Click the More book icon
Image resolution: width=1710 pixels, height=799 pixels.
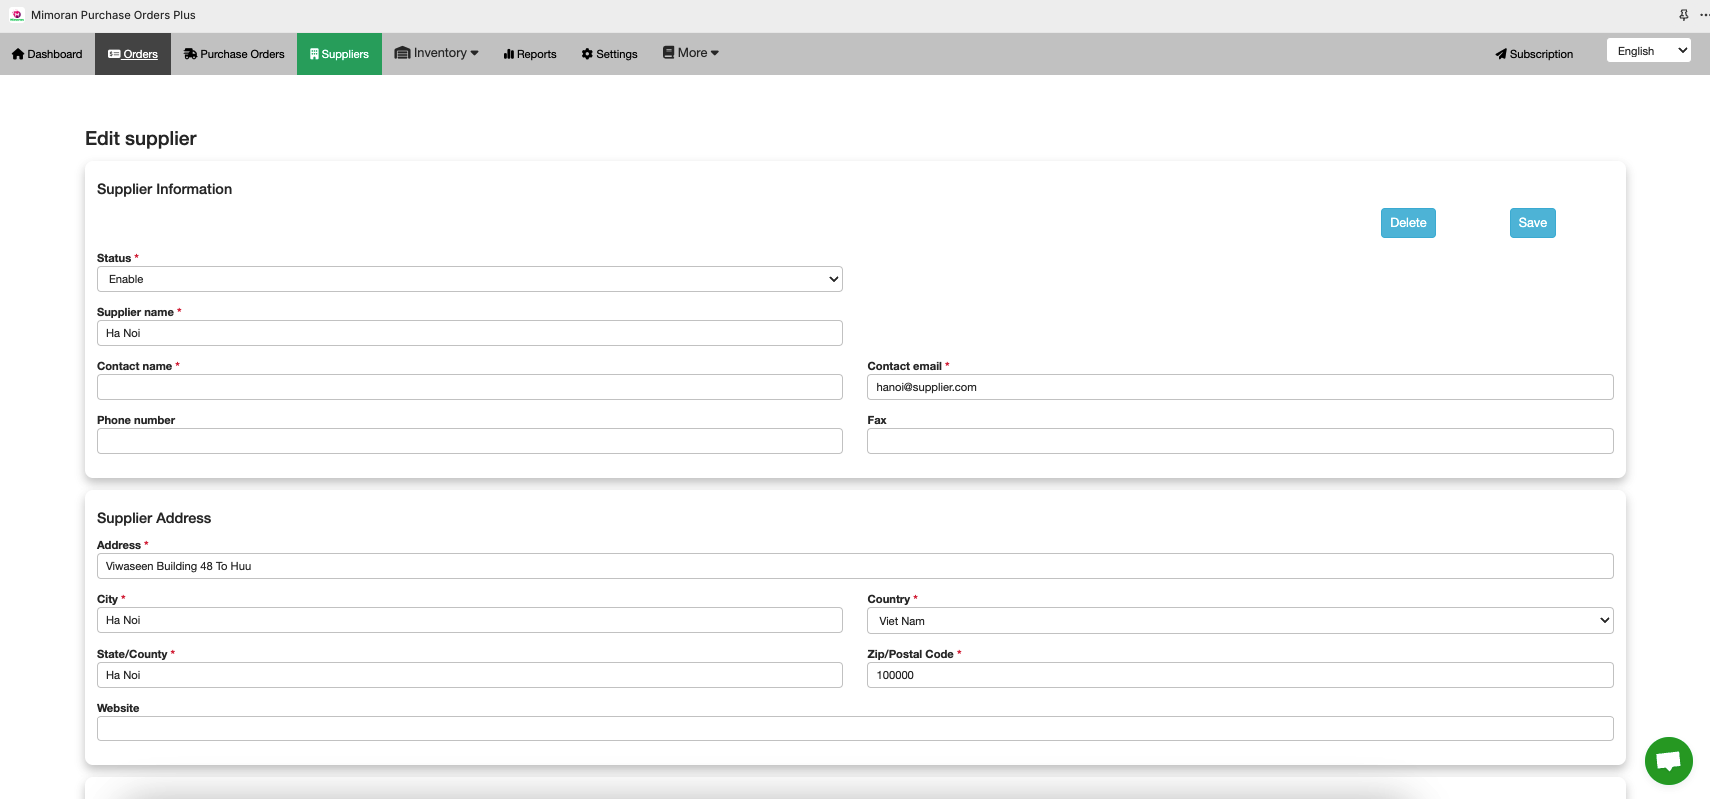668,52
